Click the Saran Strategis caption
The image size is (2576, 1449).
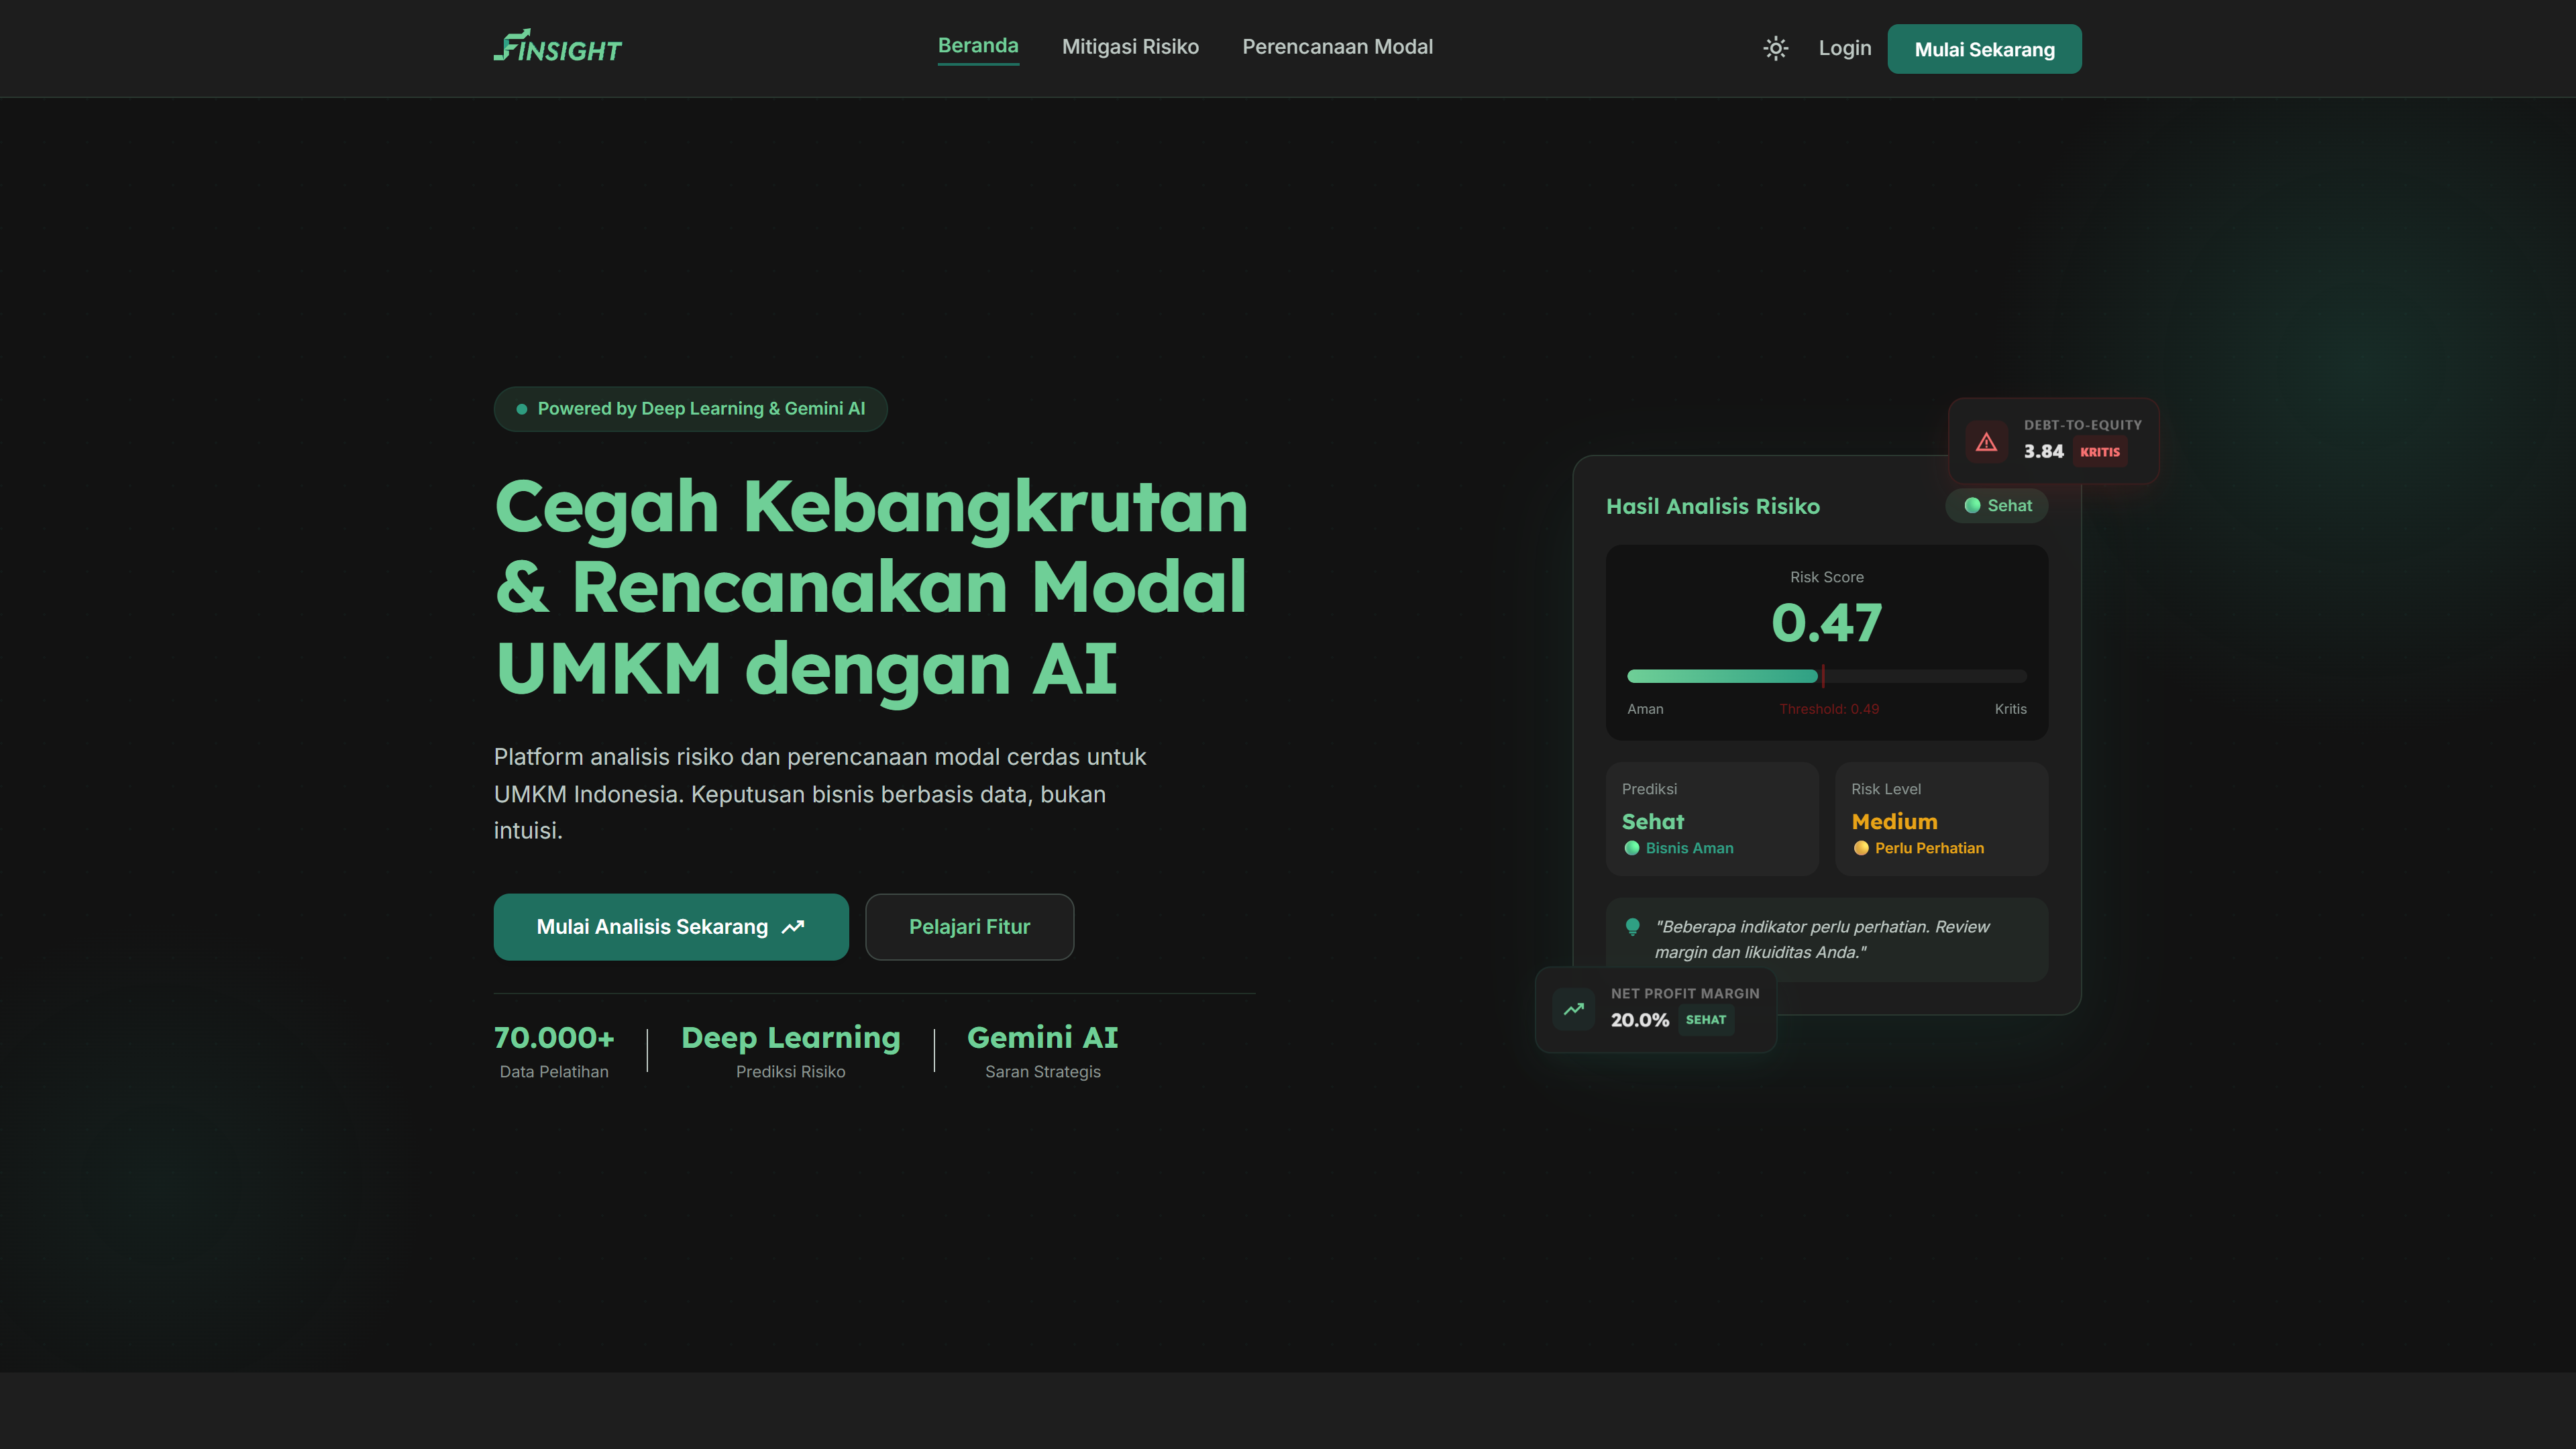(1042, 1072)
